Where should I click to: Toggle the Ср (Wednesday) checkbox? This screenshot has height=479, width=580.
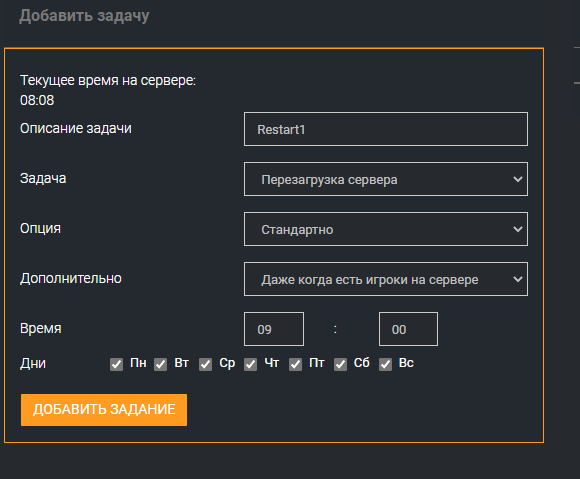tap(205, 364)
